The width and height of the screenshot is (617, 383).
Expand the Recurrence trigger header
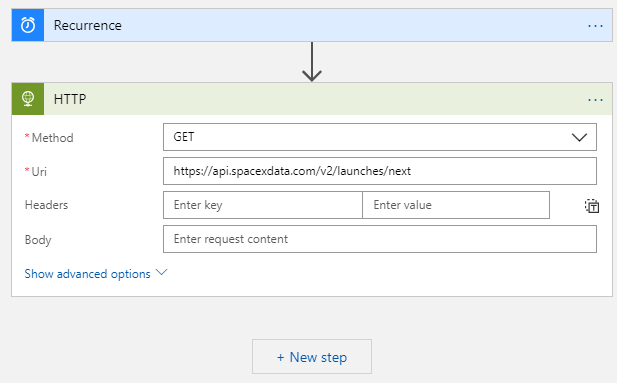(x=312, y=25)
